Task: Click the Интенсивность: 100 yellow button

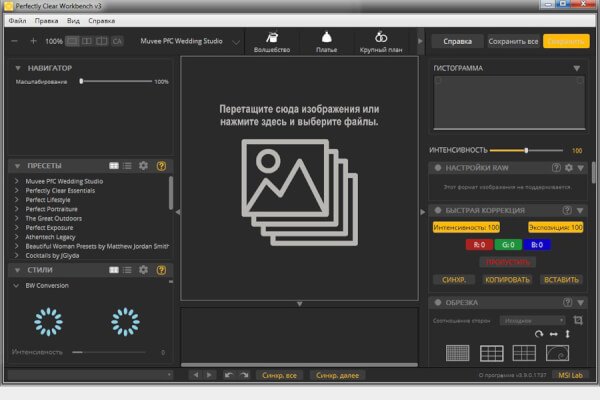Action: coord(466,227)
